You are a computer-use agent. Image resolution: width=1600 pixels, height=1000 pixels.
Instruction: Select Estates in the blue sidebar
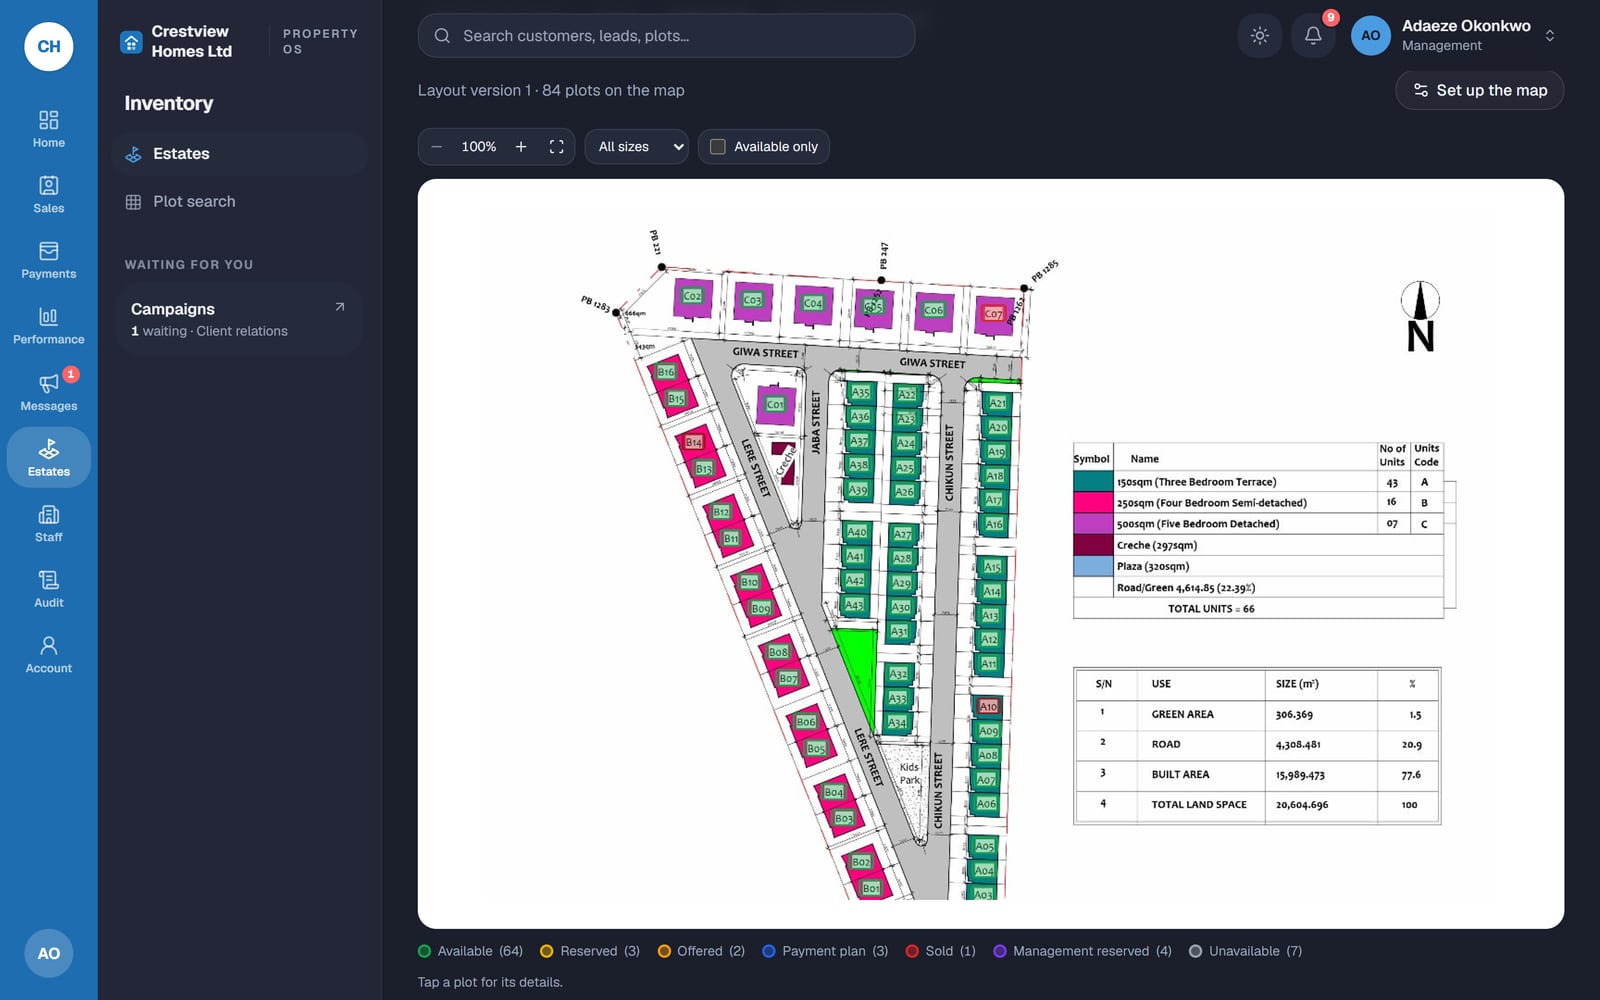tap(48, 458)
